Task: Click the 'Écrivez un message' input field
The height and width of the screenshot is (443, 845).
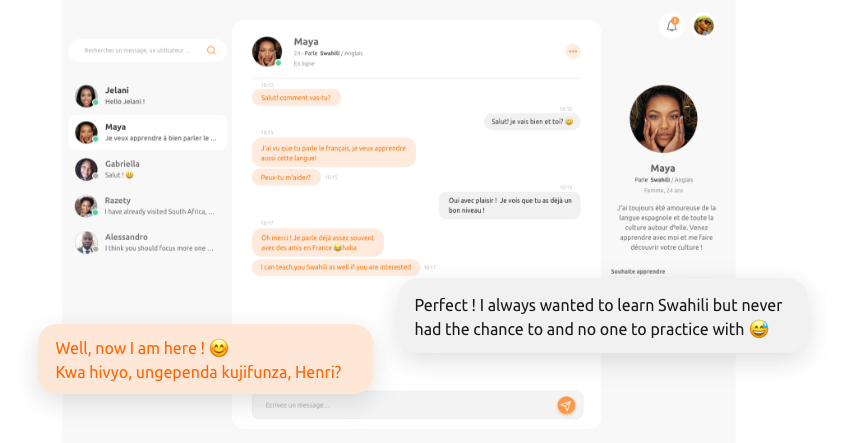Action: click(x=404, y=405)
